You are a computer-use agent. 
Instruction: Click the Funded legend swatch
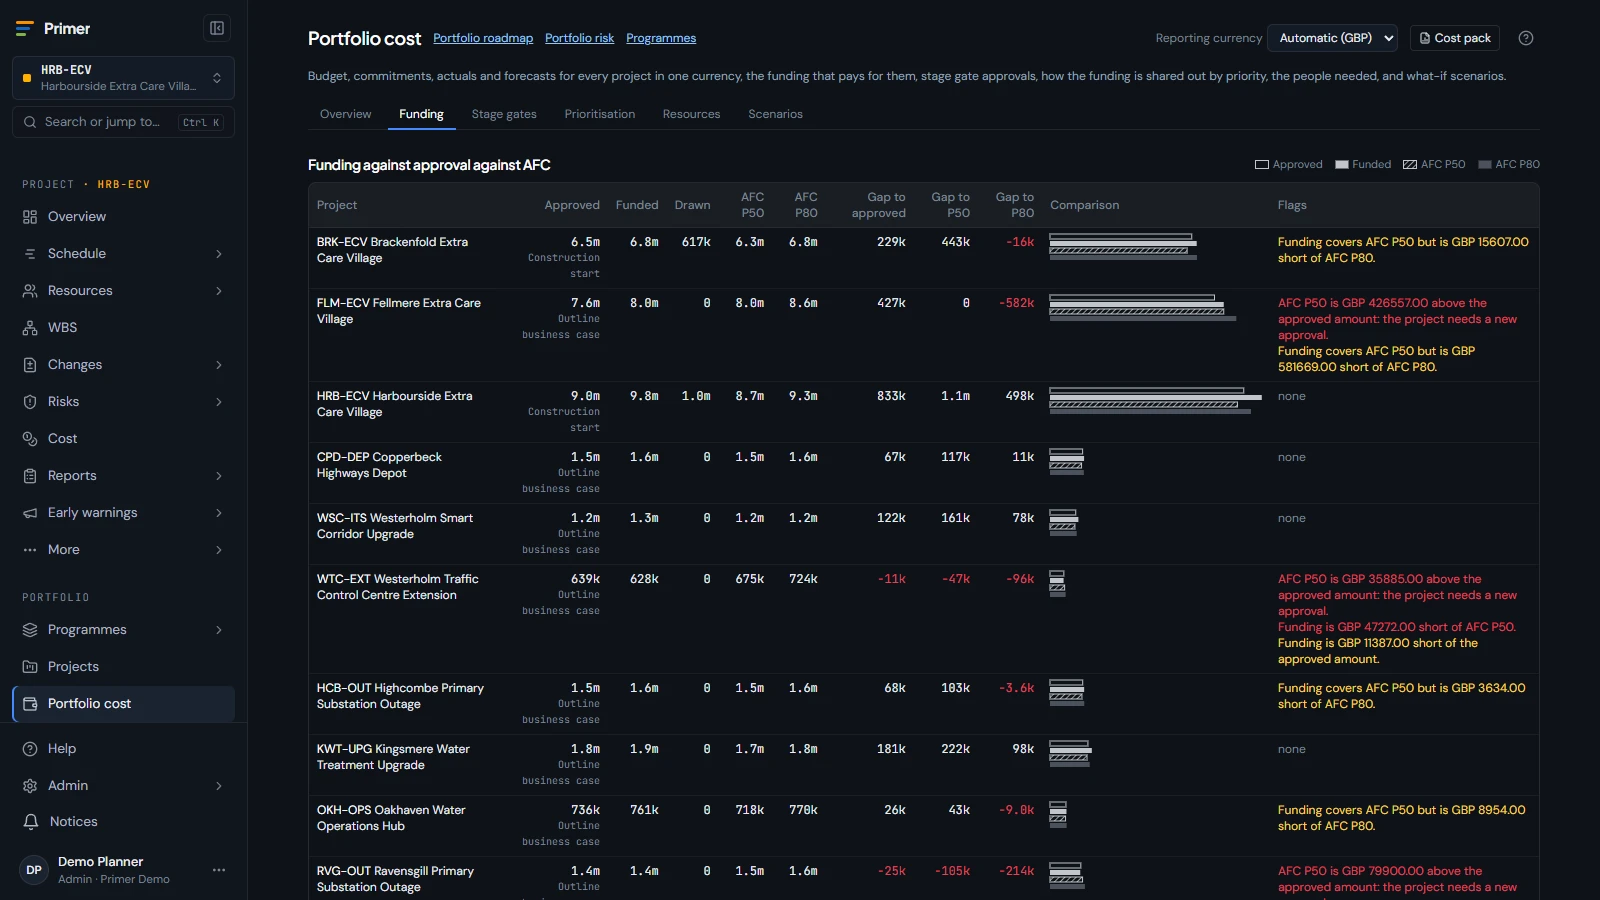[1342, 165]
